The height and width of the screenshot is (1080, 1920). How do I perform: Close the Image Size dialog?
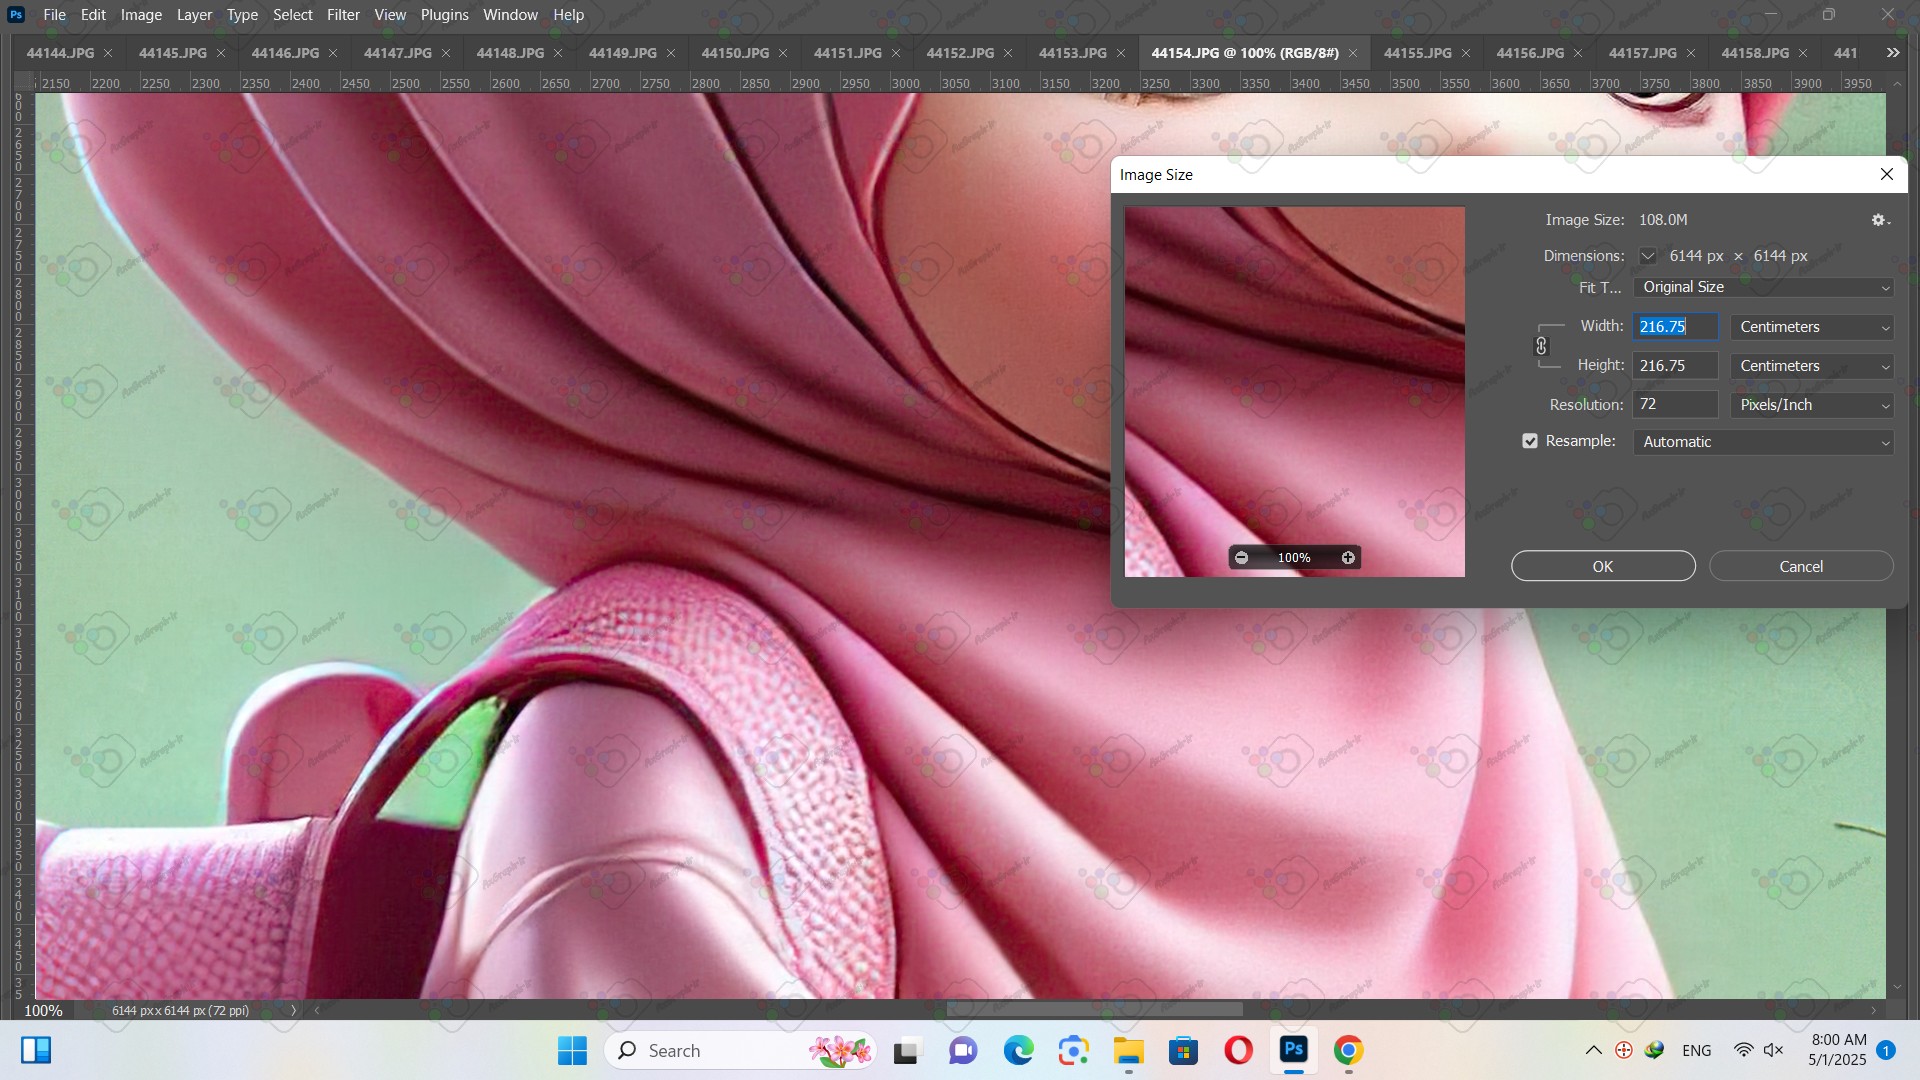pos(1887,174)
